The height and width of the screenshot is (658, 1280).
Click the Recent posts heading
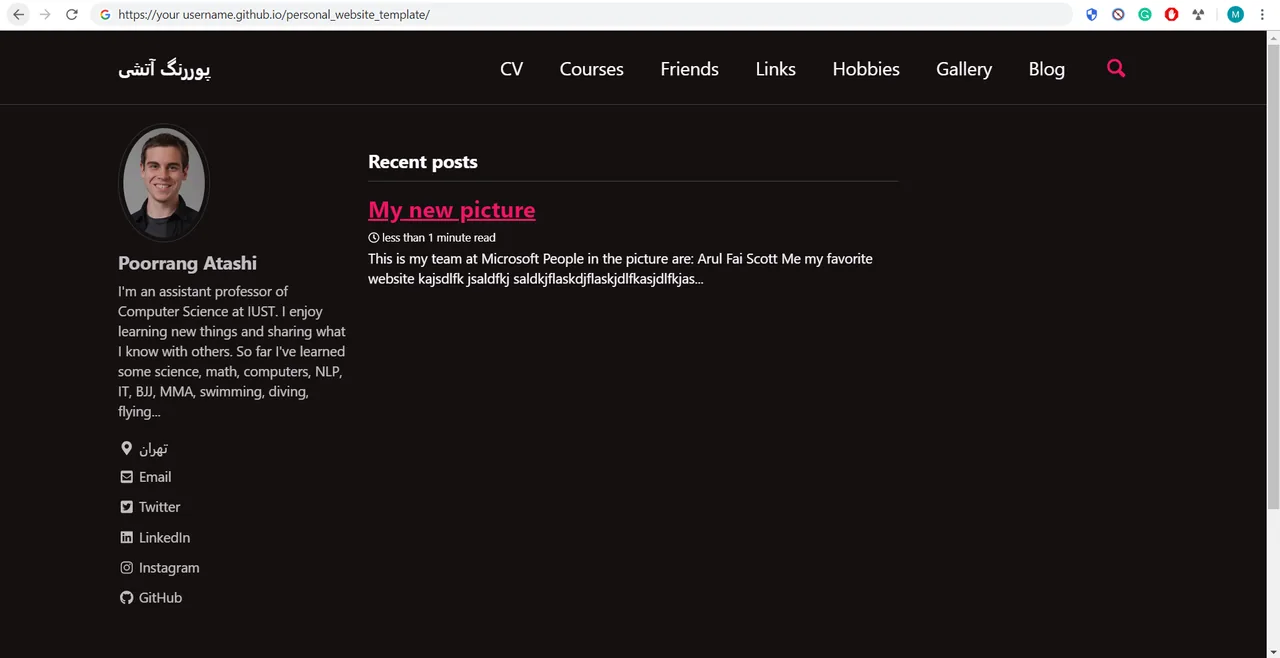423,162
